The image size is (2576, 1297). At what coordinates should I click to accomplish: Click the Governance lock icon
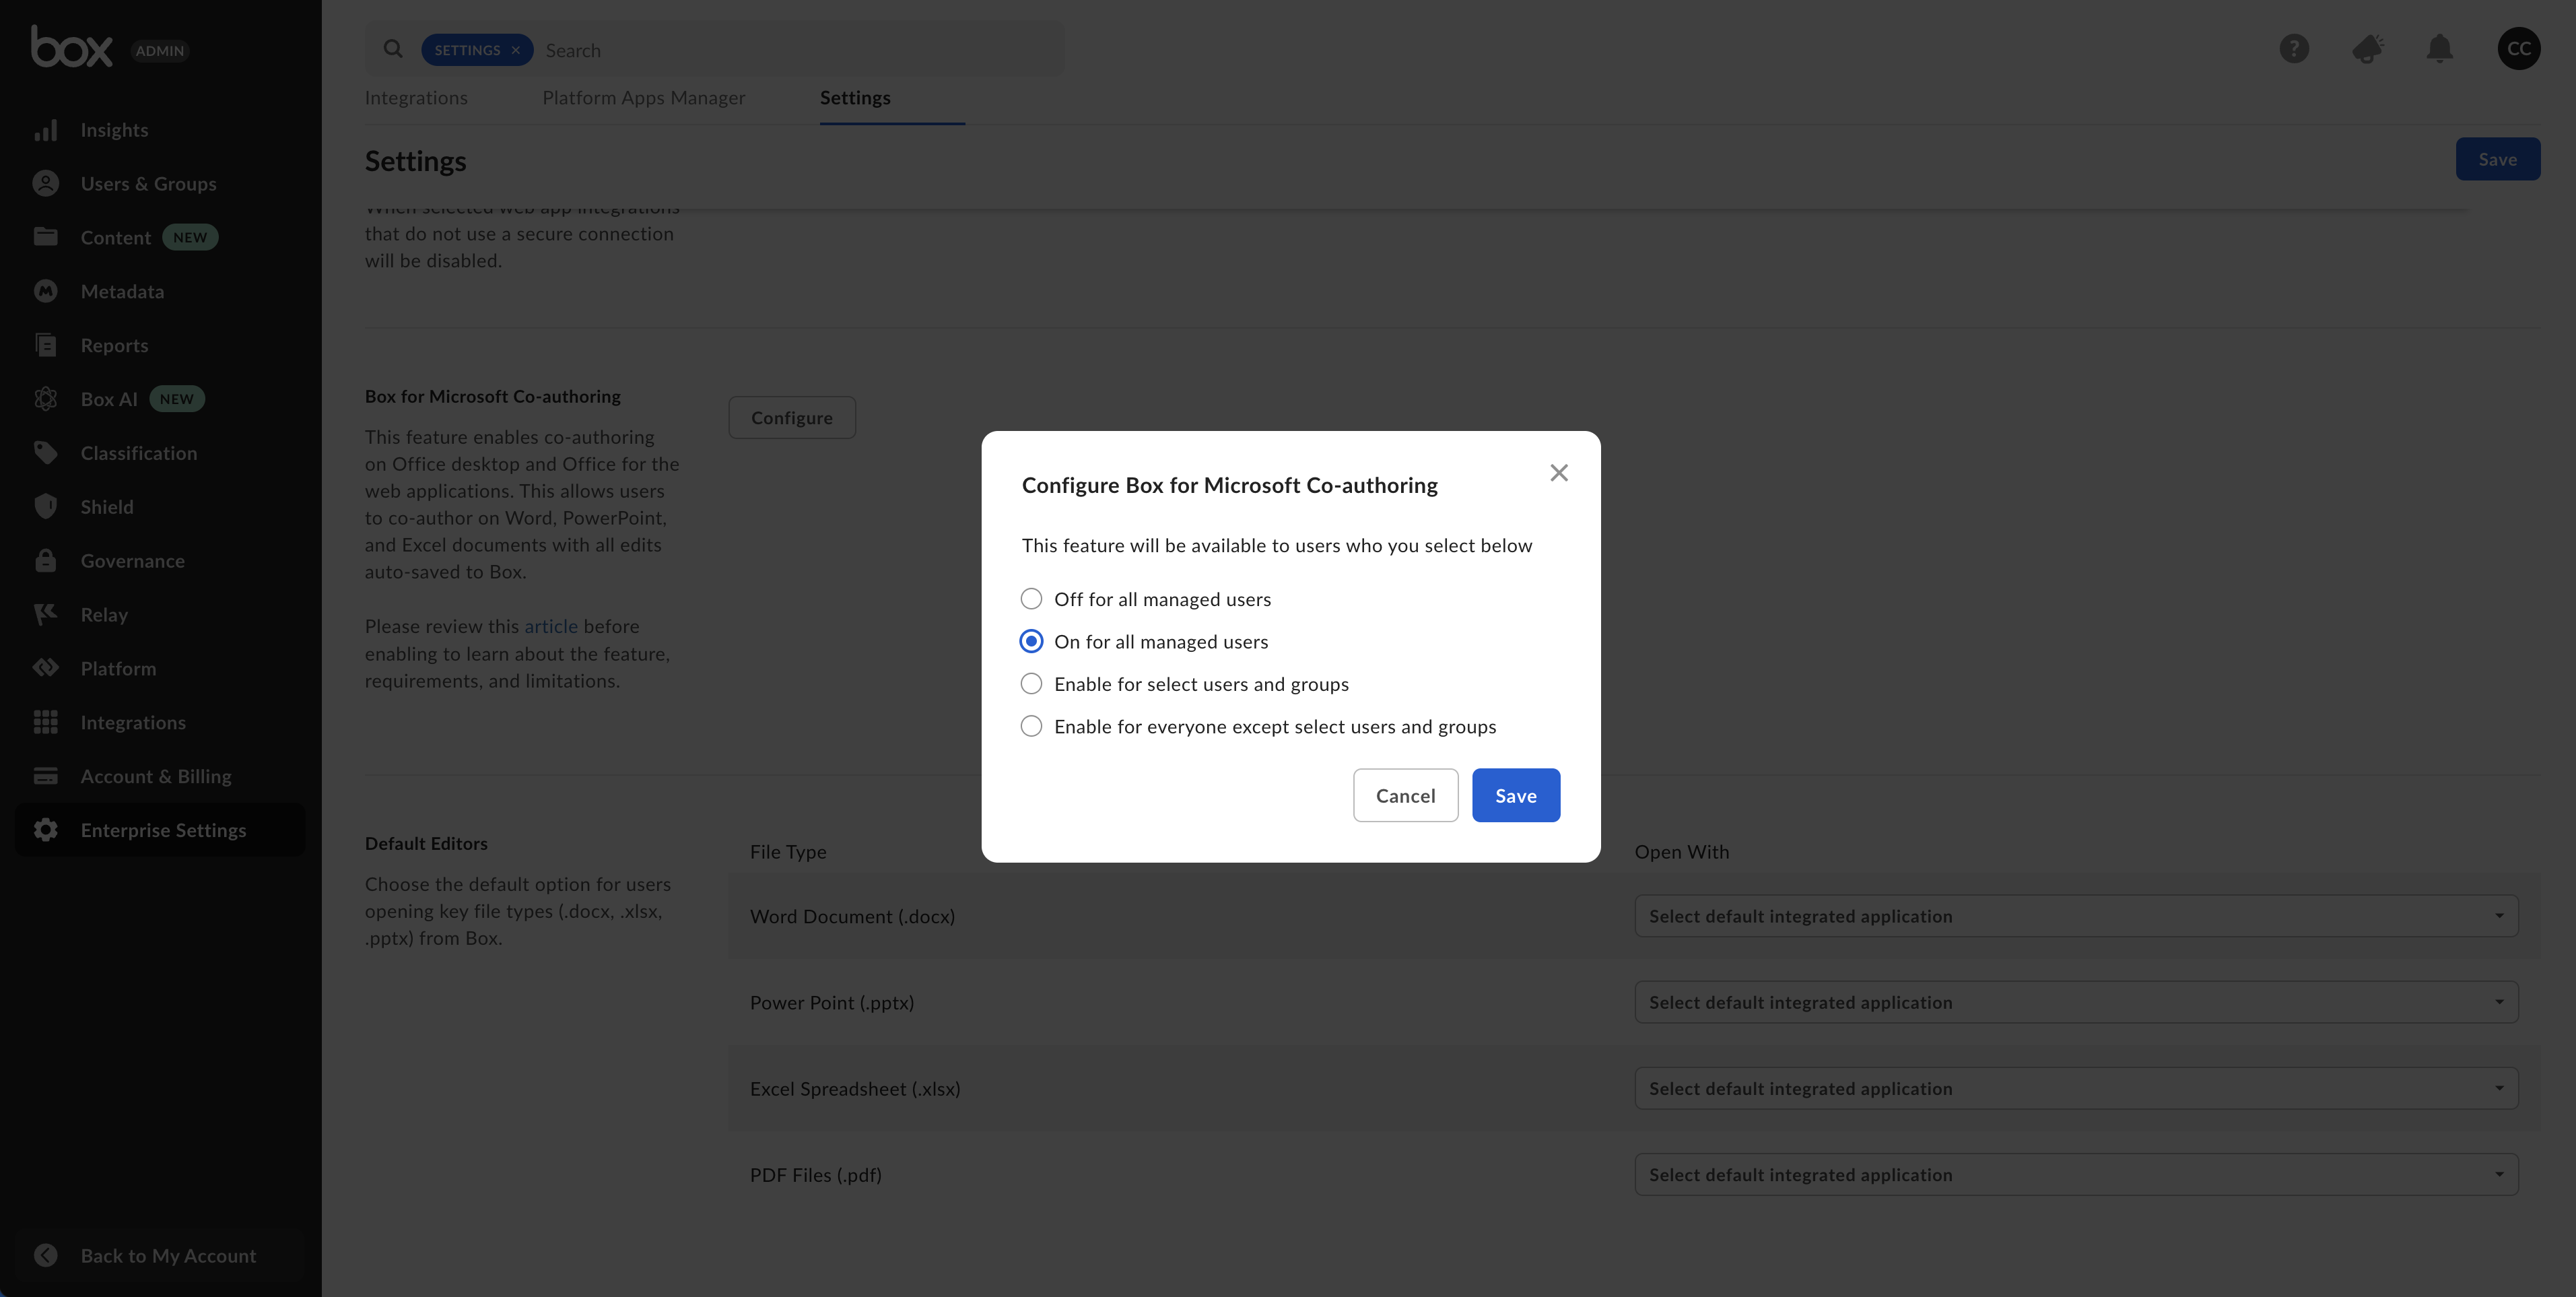click(x=45, y=560)
